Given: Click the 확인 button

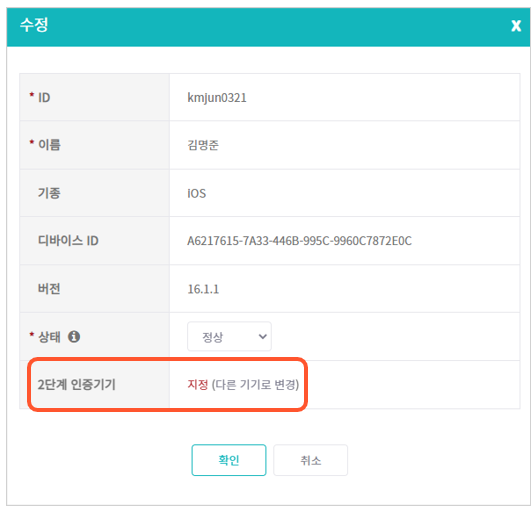Looking at the screenshot, I should (x=229, y=460).
